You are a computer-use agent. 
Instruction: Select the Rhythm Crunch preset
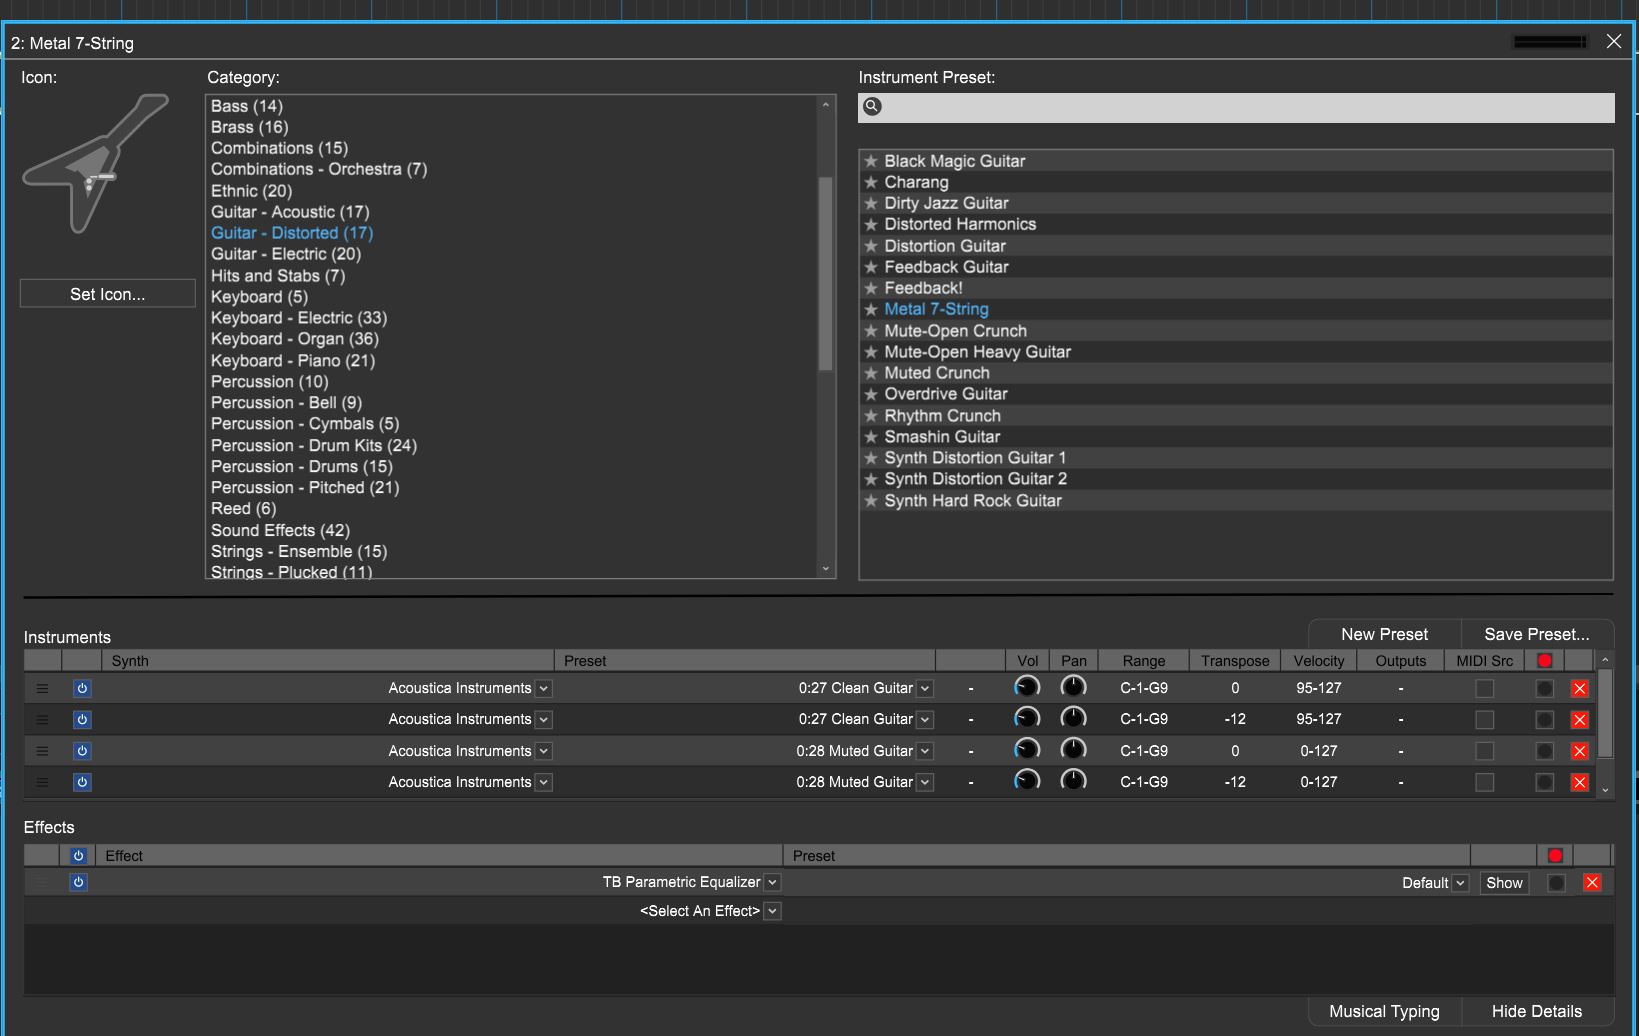(942, 416)
